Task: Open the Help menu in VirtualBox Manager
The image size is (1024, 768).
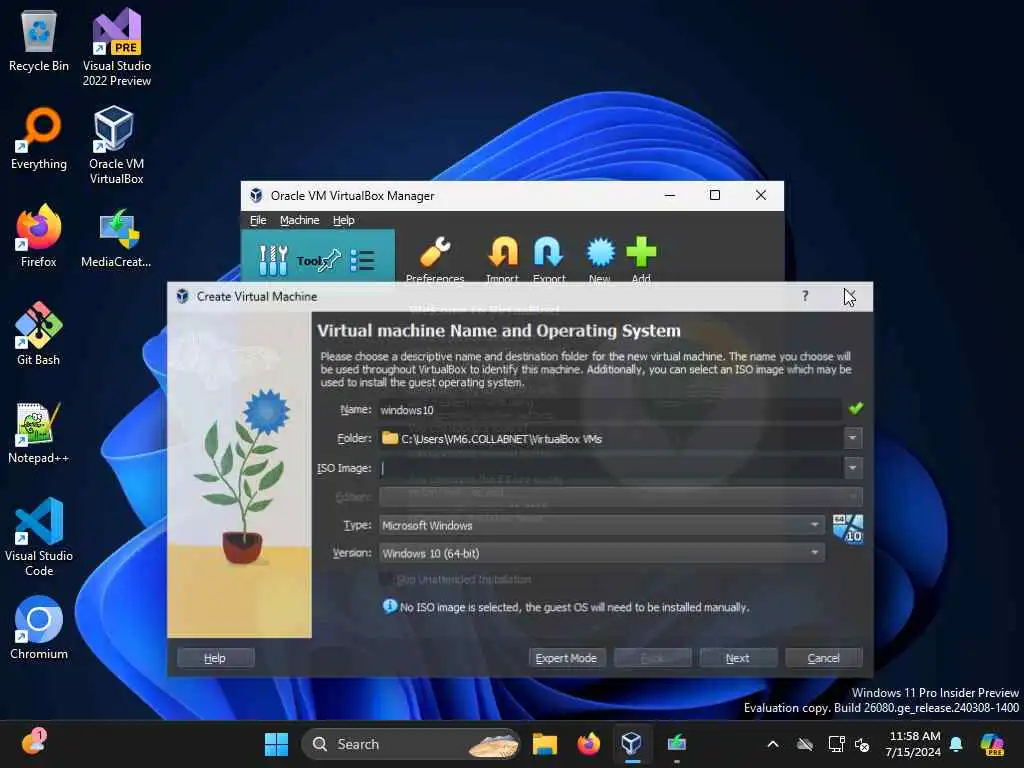Action: click(344, 220)
